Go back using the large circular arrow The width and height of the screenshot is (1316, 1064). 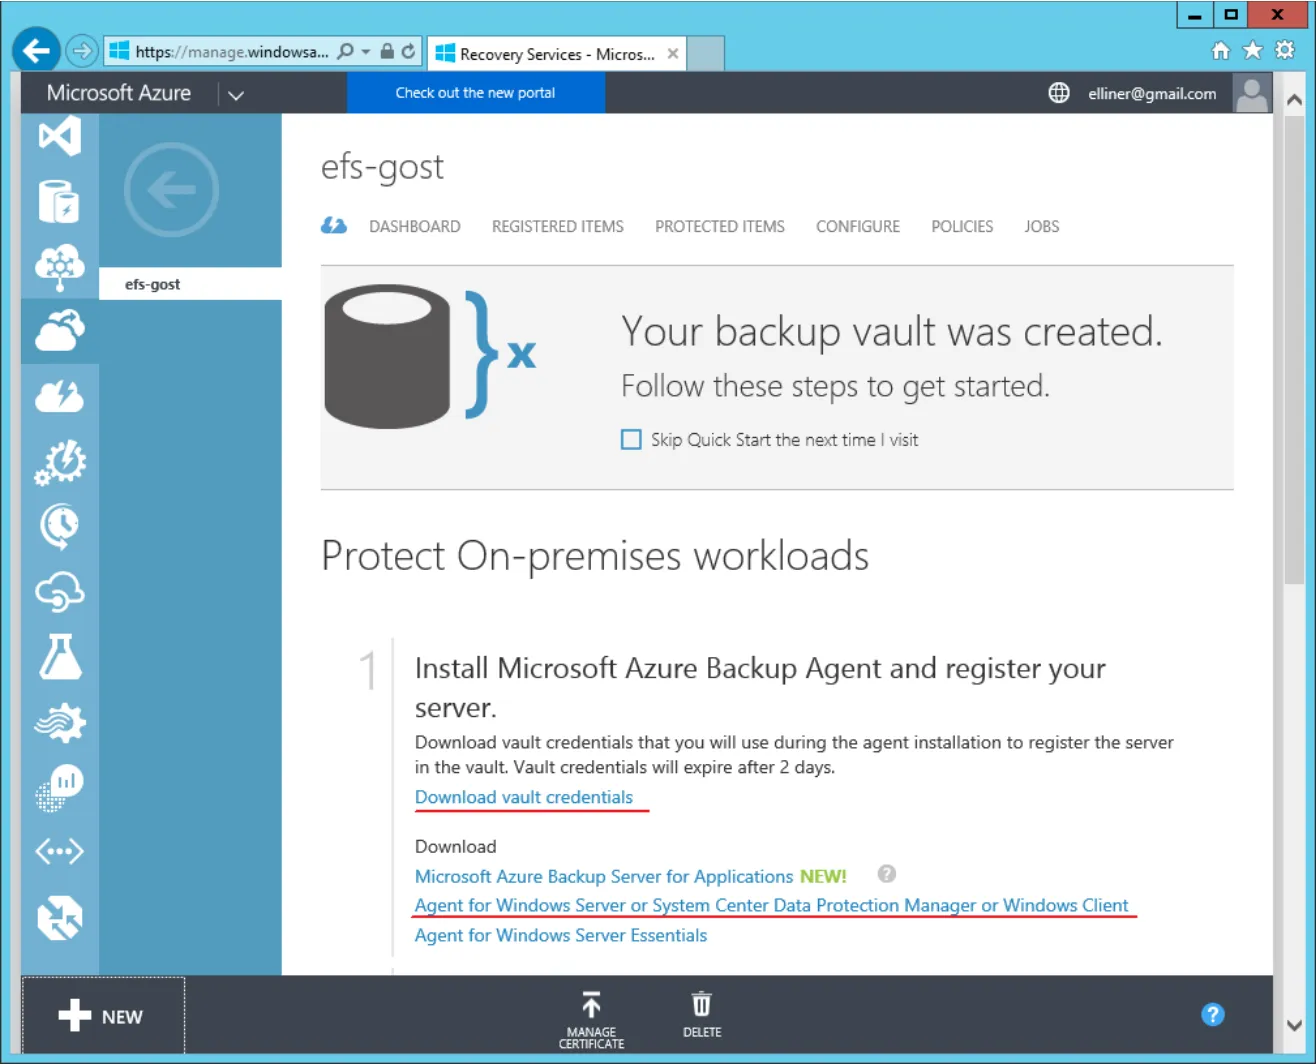pyautogui.click(x=171, y=189)
